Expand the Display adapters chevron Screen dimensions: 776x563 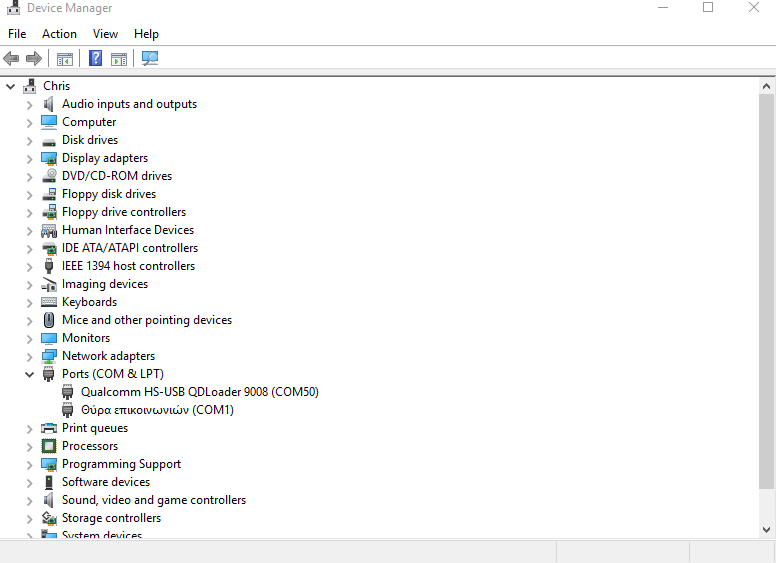click(x=29, y=159)
